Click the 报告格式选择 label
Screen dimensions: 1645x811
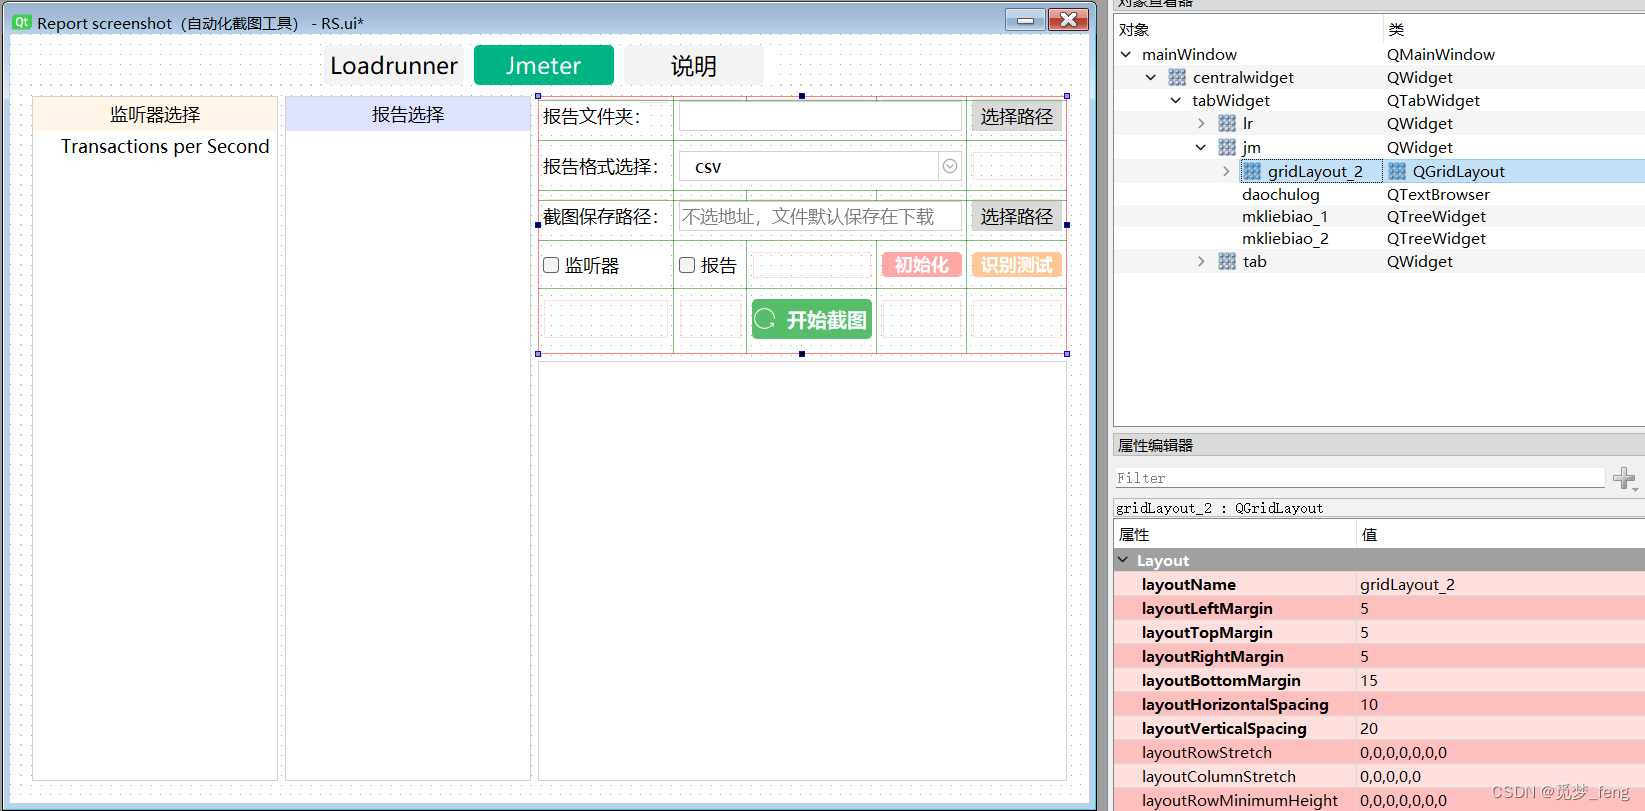(600, 166)
